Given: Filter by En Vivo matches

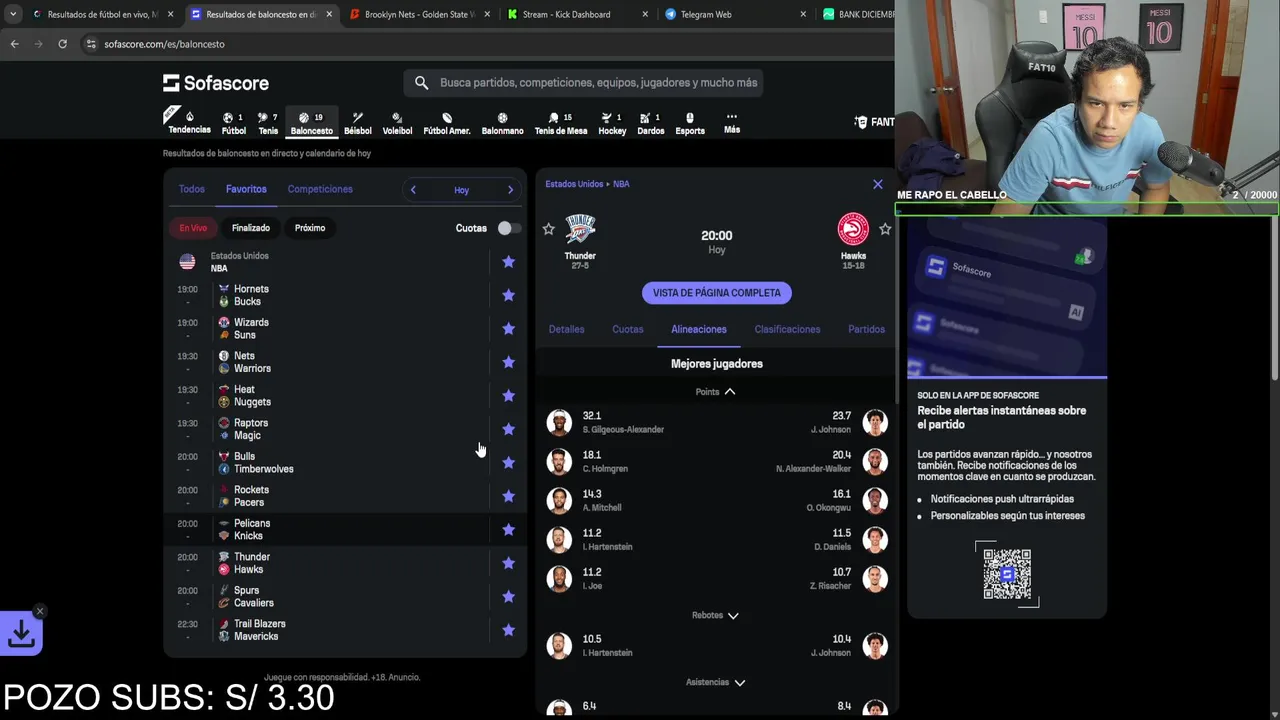Looking at the screenshot, I should point(193,228).
